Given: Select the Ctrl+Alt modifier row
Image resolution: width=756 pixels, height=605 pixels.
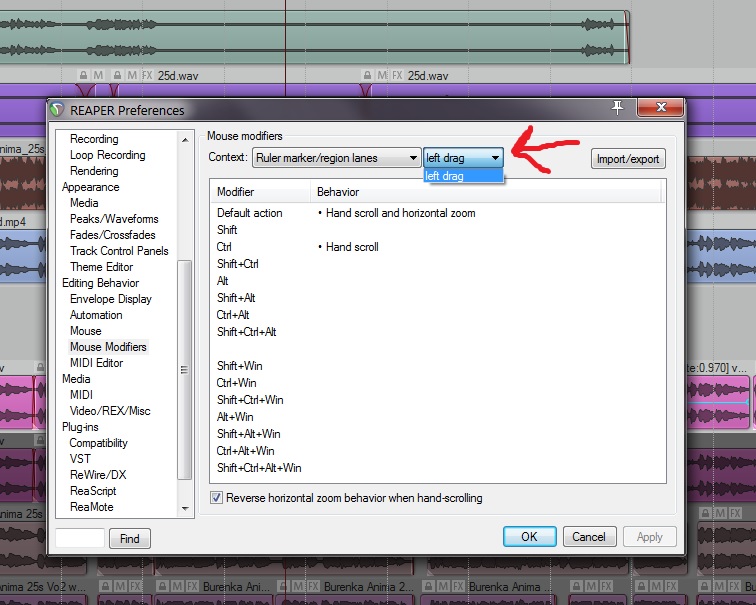Looking at the screenshot, I should (x=438, y=315).
